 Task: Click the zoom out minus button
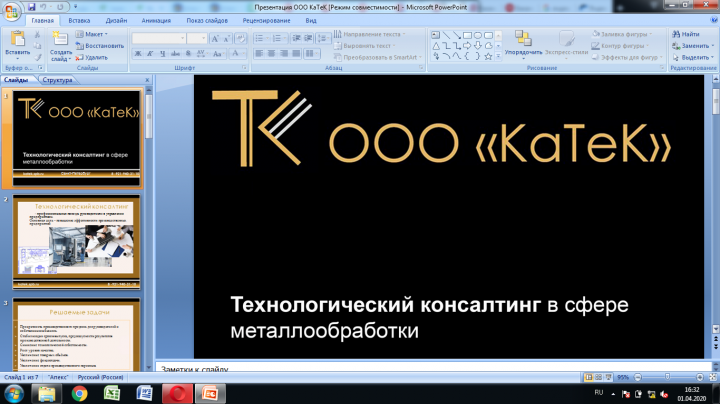(x=637, y=377)
